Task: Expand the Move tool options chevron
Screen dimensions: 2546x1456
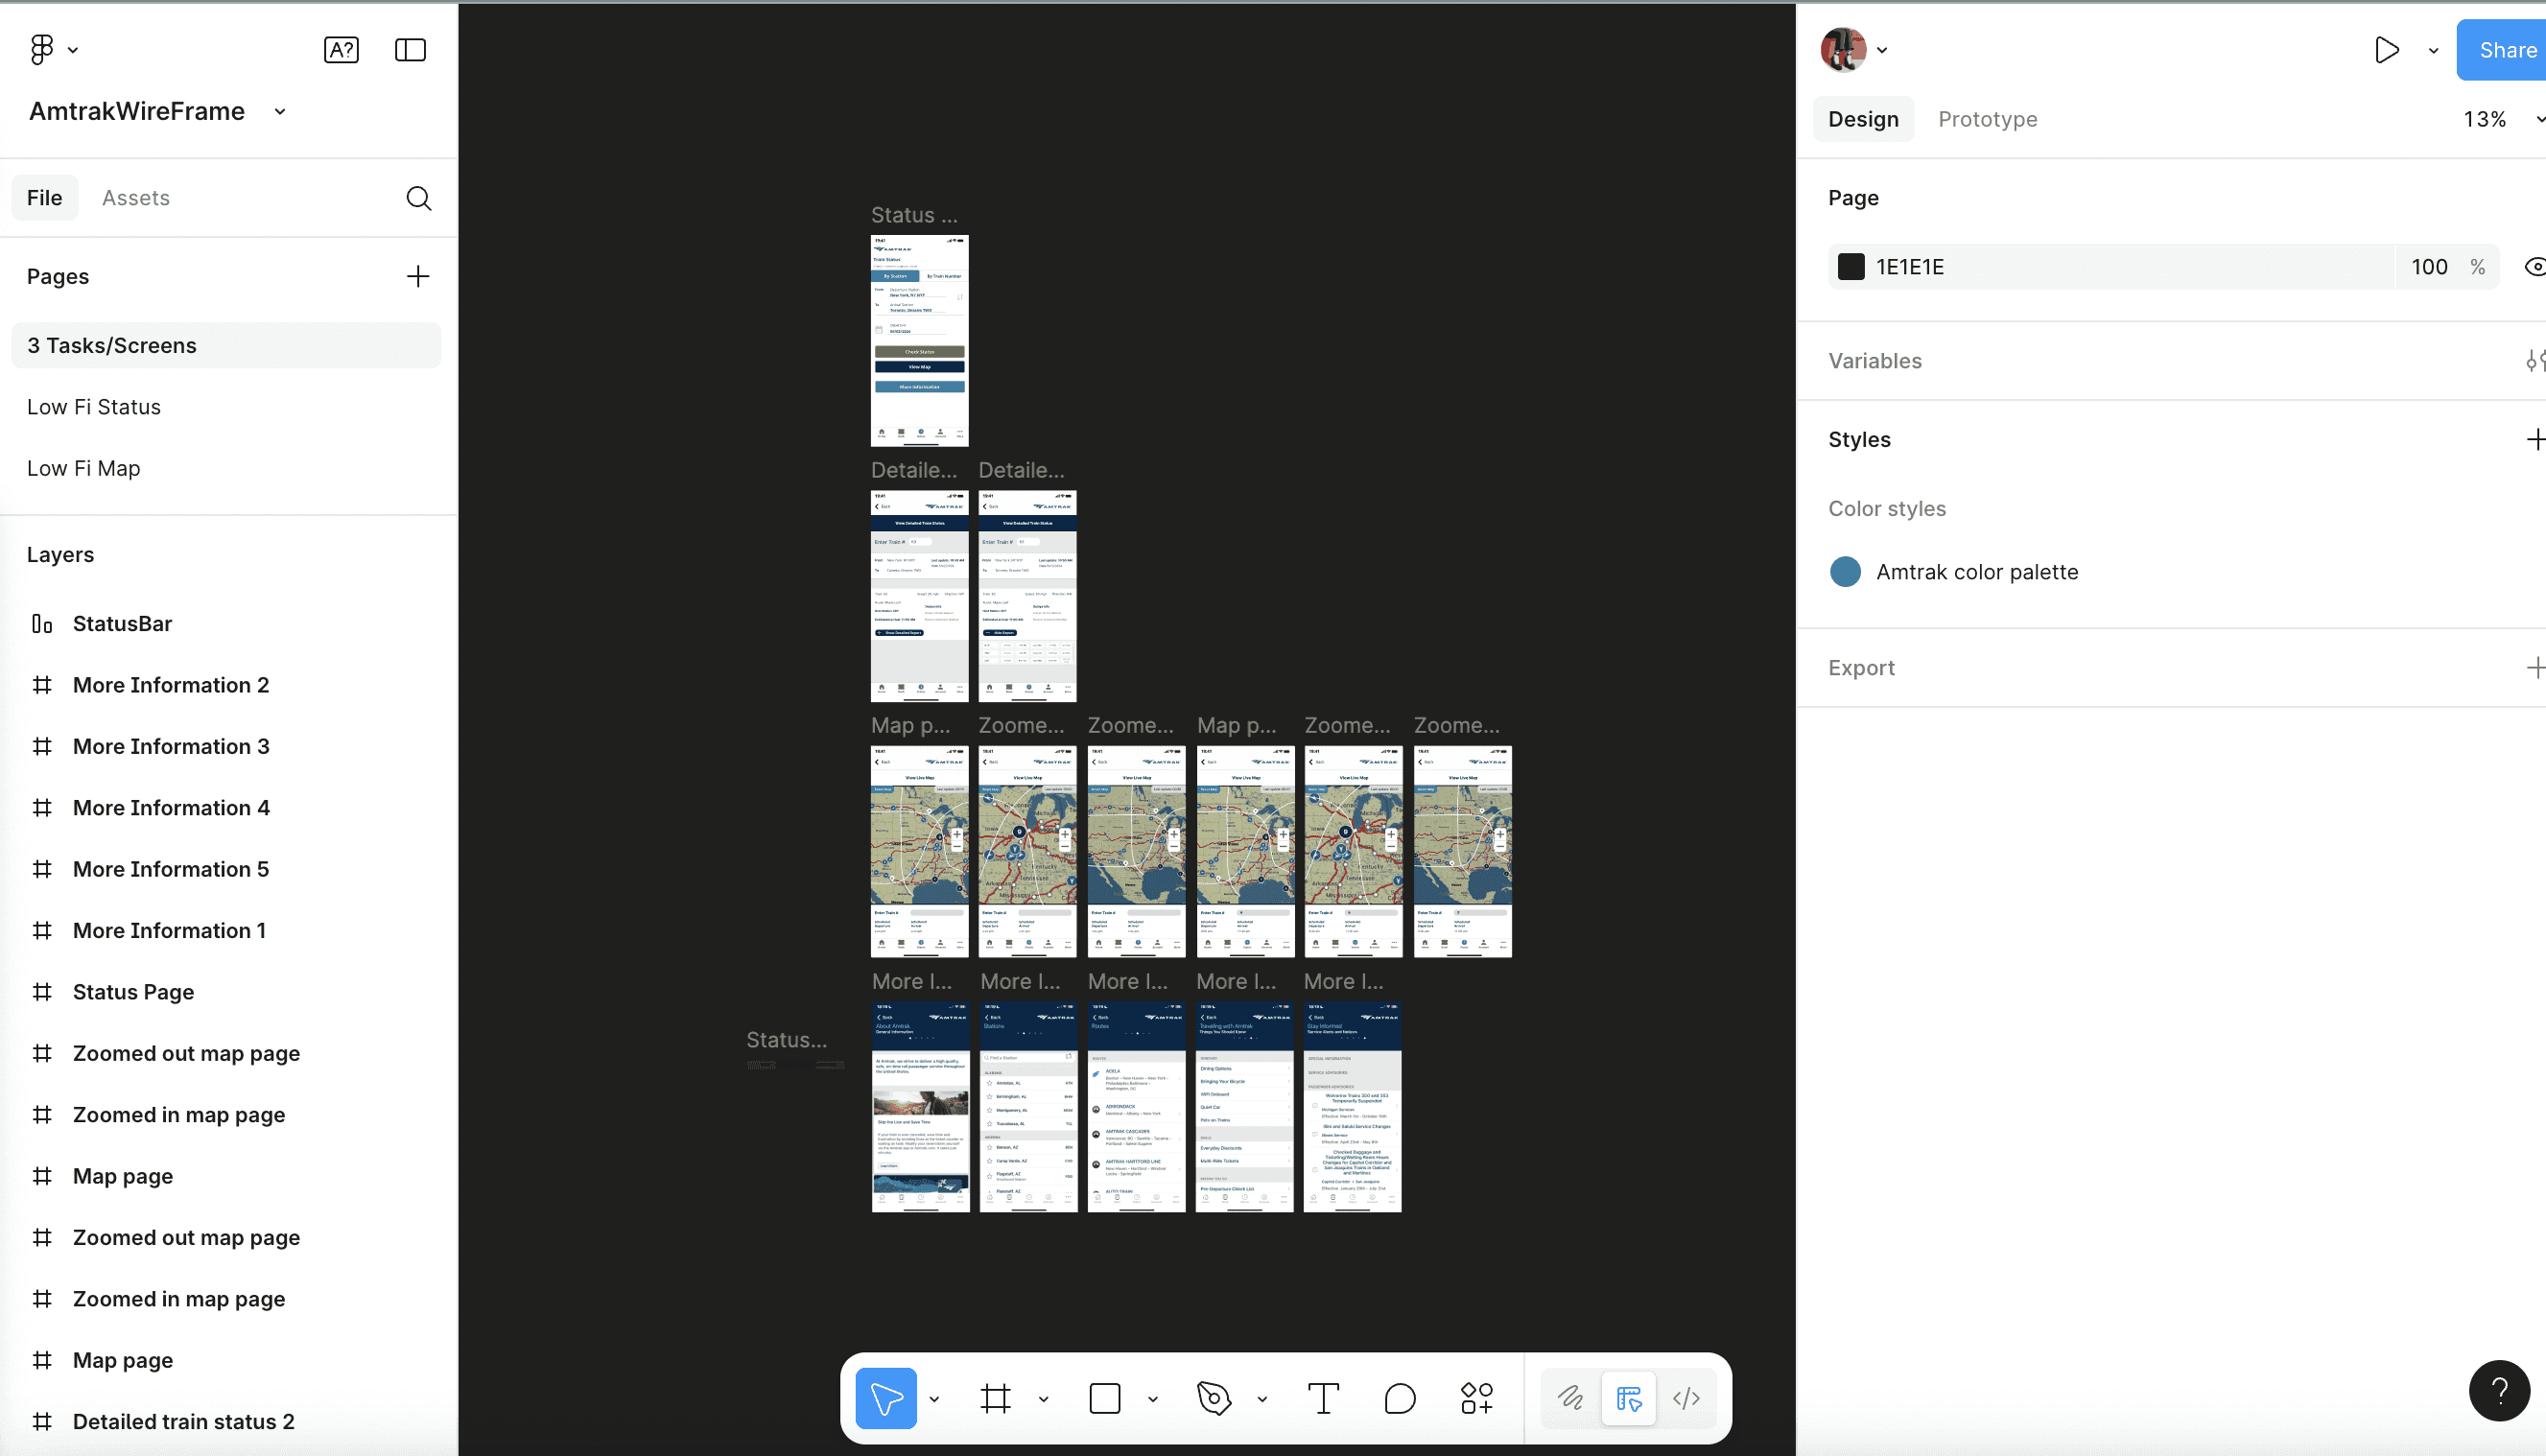Action: tap(934, 1399)
